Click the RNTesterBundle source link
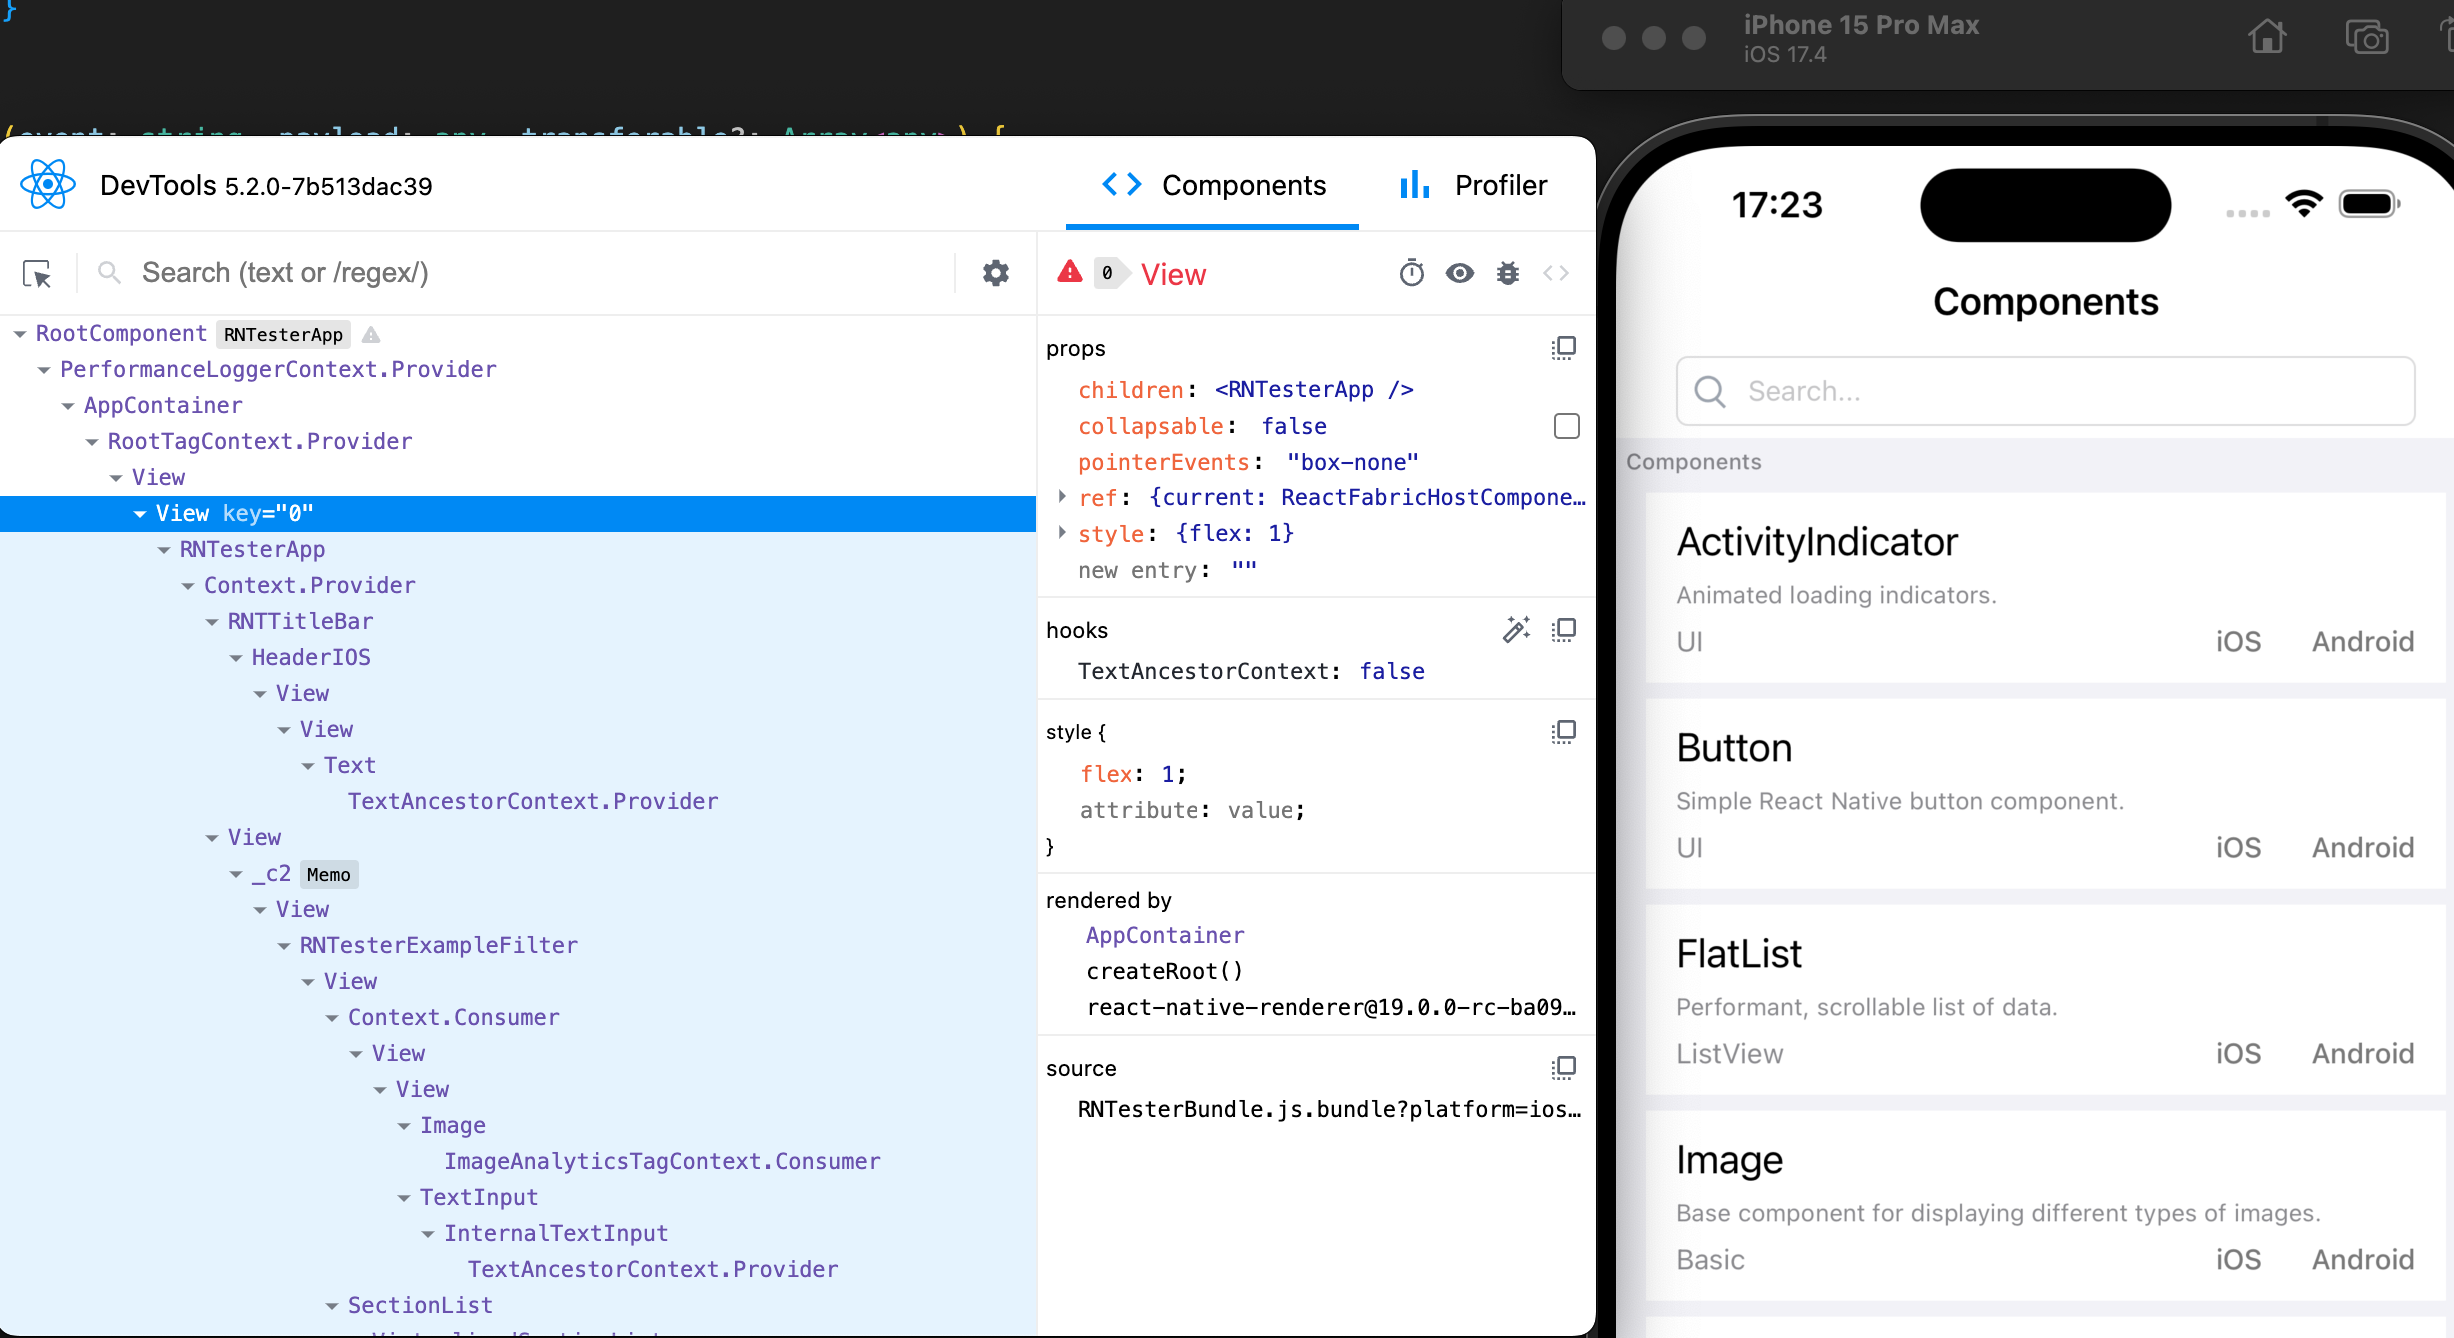Viewport: 2454px width, 1338px height. click(x=1329, y=1109)
